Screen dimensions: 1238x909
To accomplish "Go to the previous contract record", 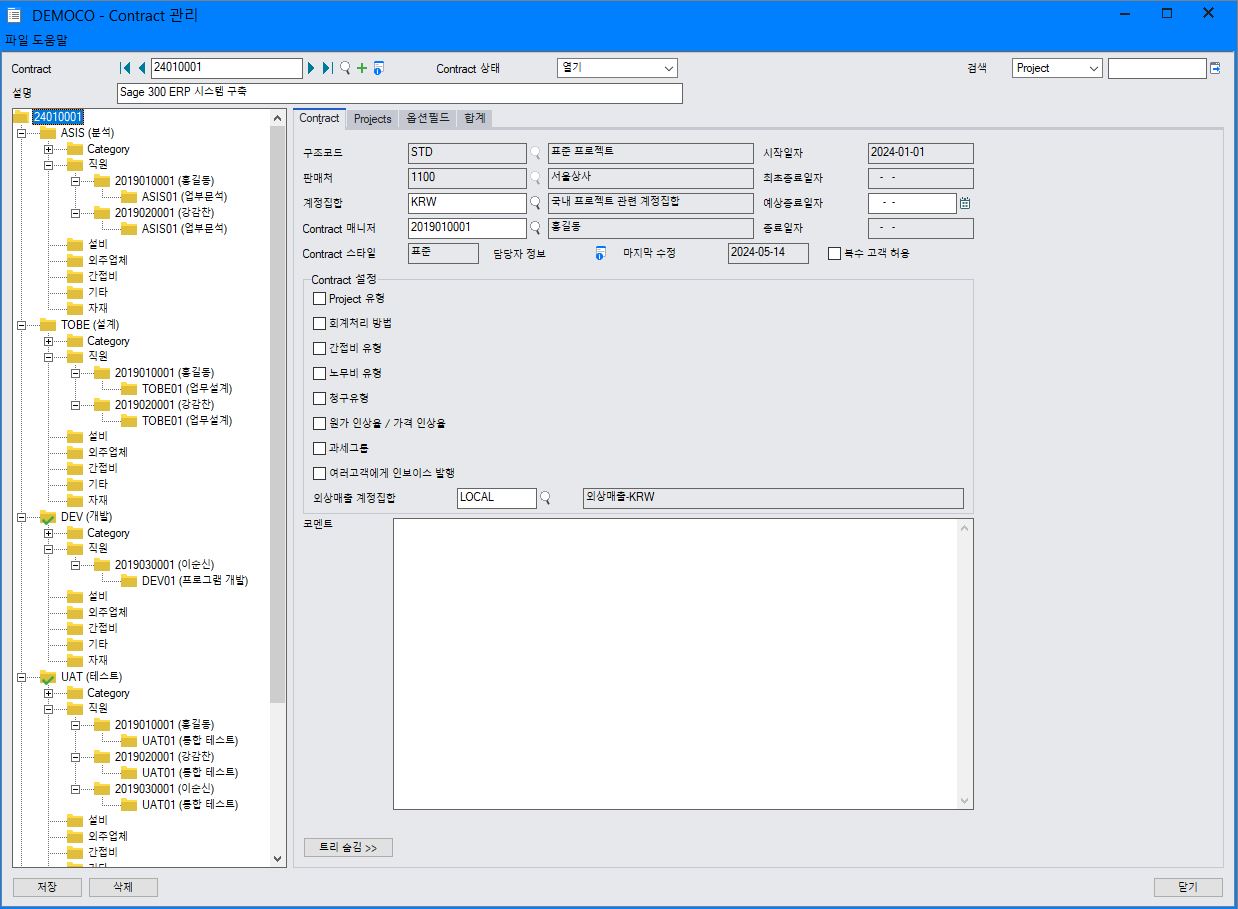I will click(x=141, y=68).
